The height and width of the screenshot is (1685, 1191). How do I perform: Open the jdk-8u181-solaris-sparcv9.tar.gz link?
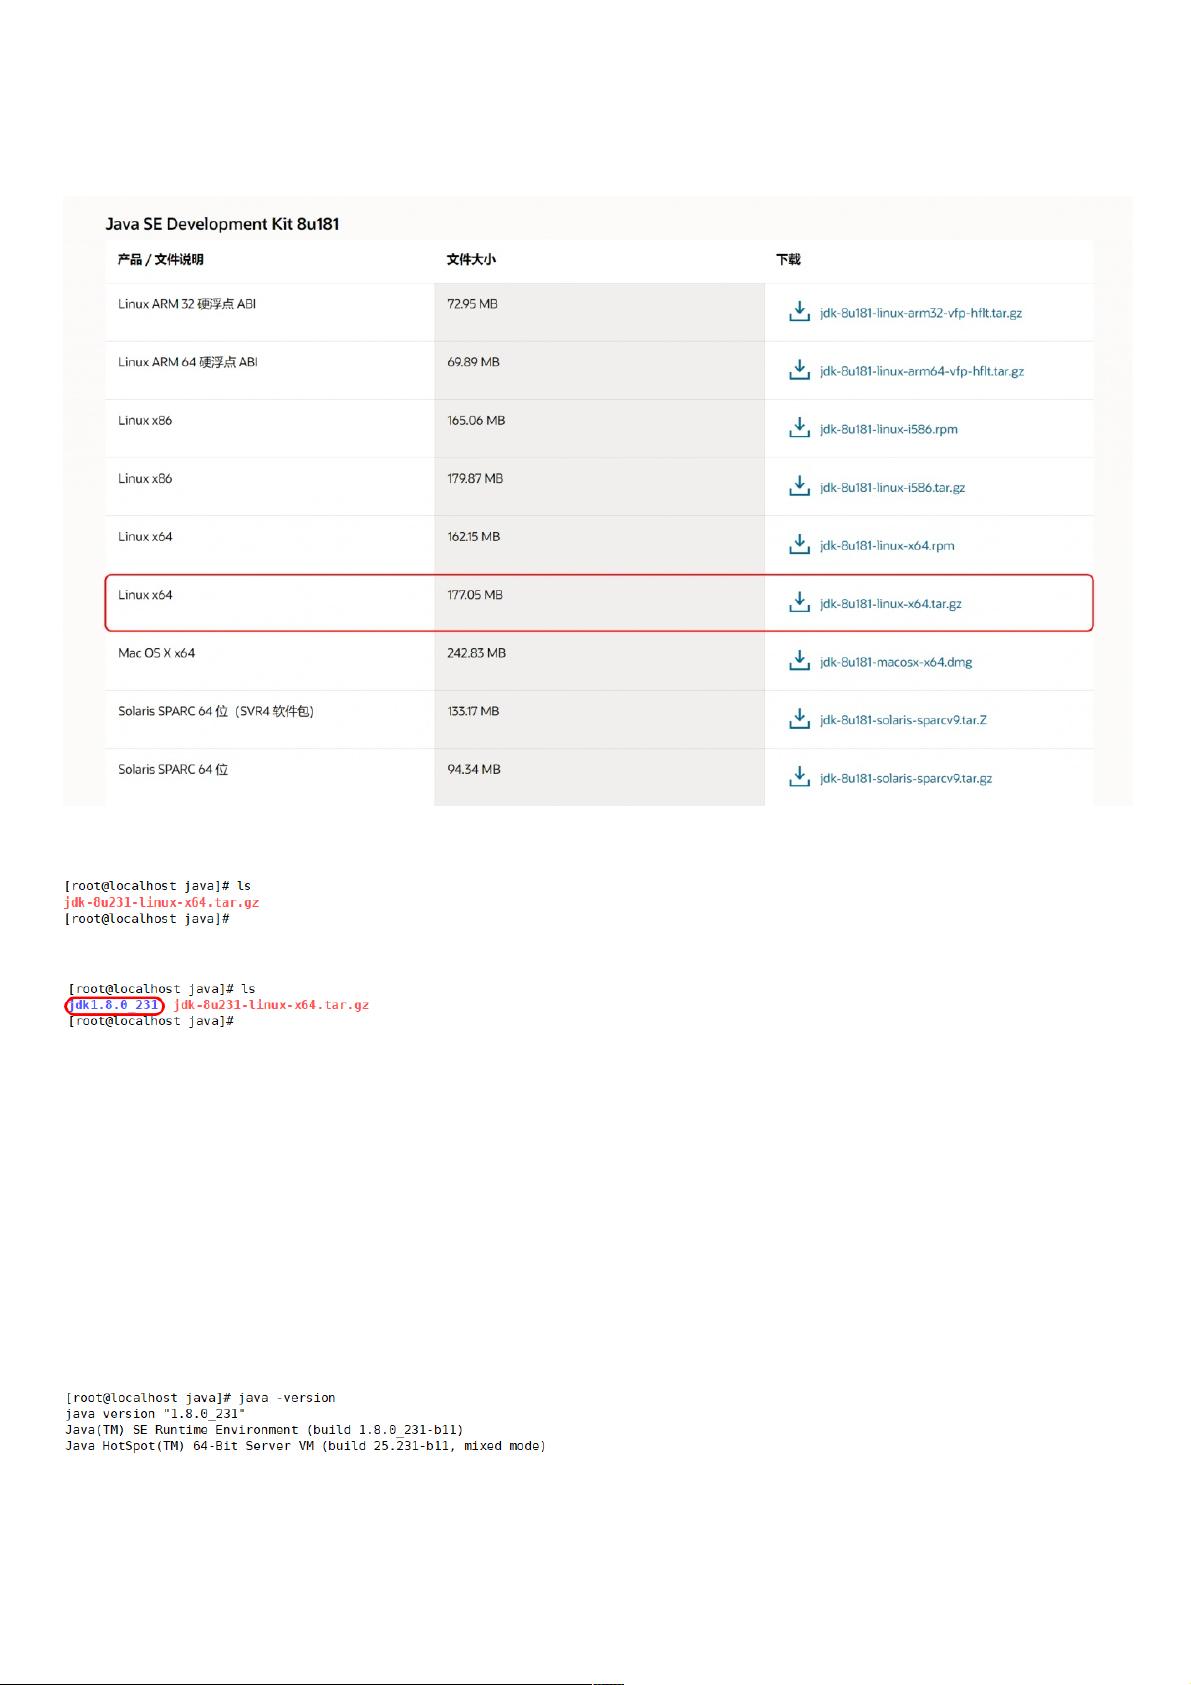point(906,778)
